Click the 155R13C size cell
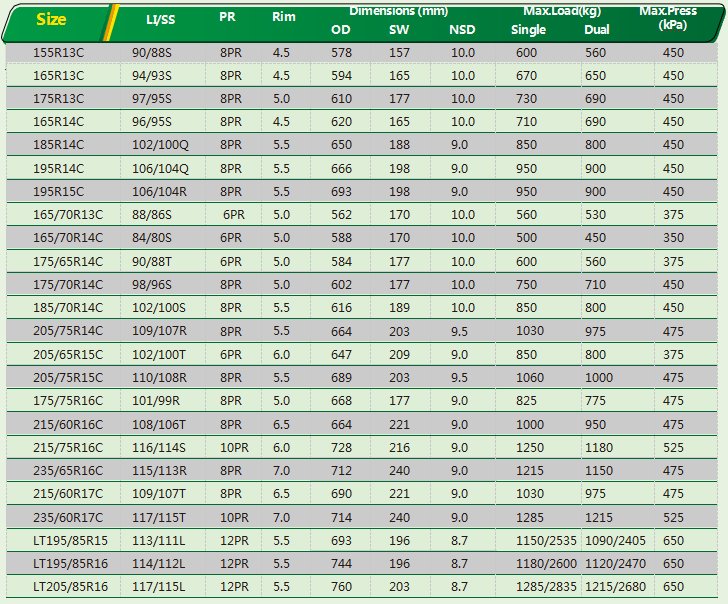This screenshot has height=604, width=728. pos(58,52)
